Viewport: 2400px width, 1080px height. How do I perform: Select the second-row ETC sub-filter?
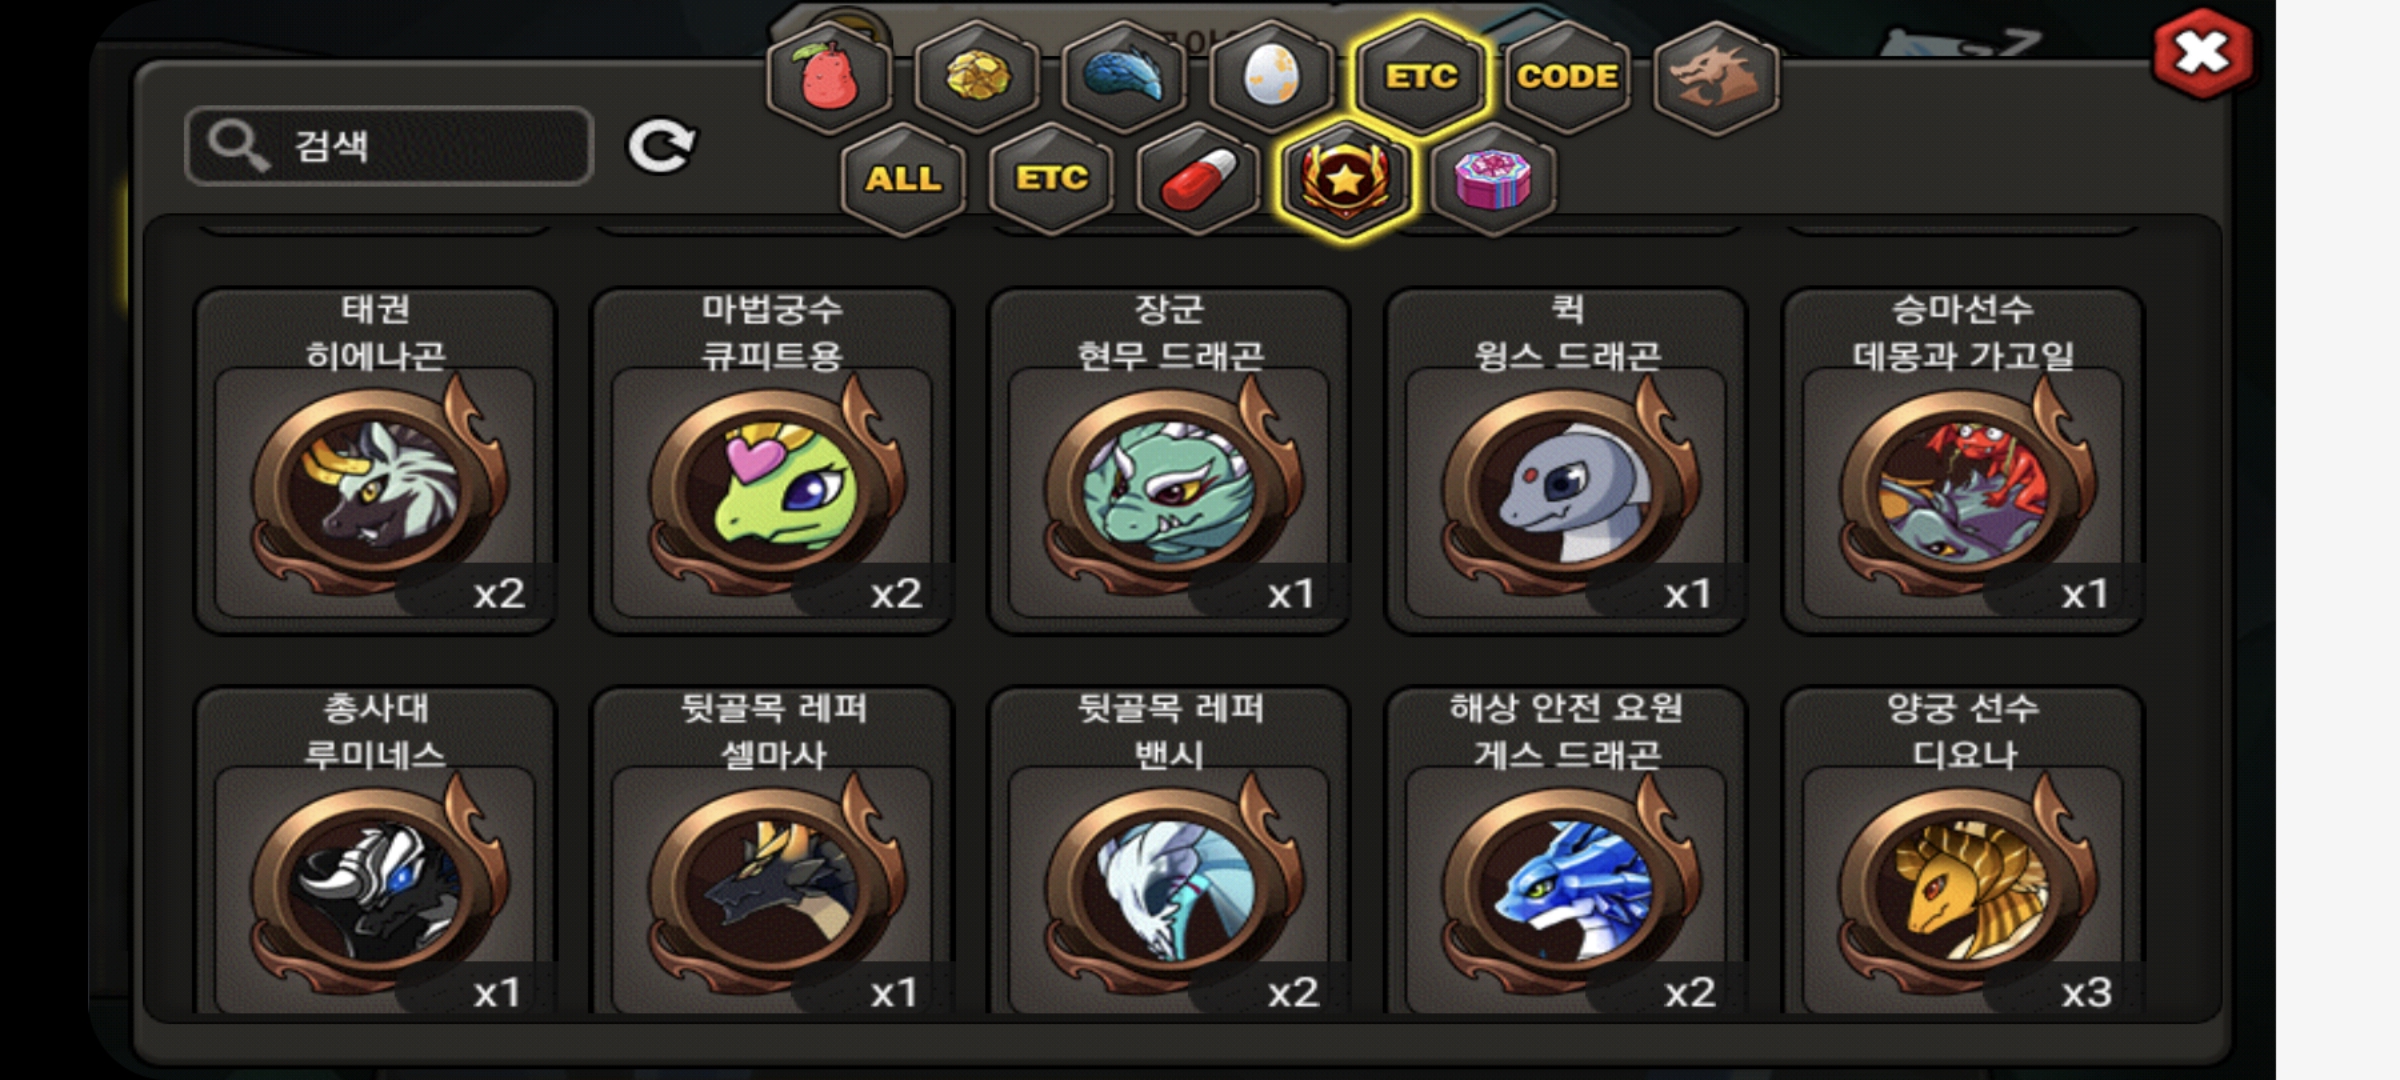pos(1051,179)
